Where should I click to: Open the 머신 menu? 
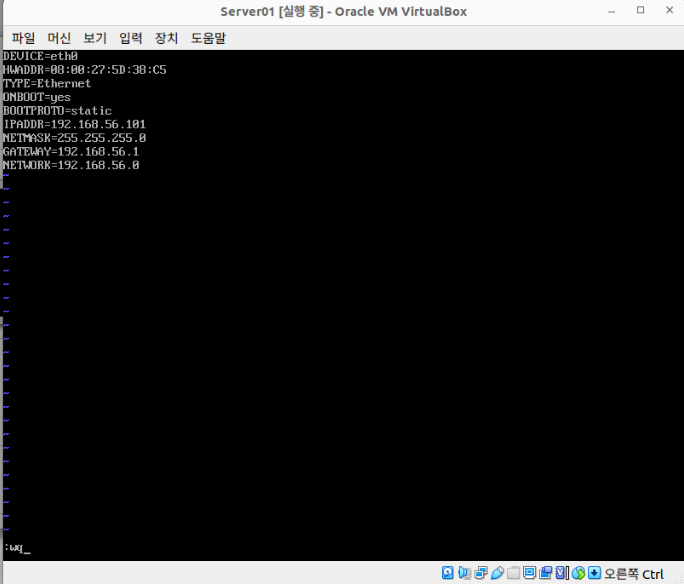tap(59, 38)
